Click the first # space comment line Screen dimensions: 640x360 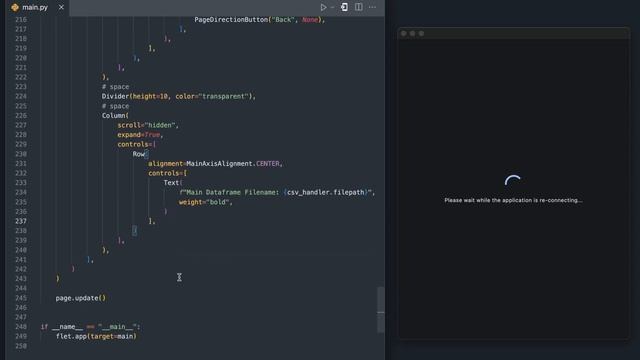pyautogui.click(x=115, y=87)
